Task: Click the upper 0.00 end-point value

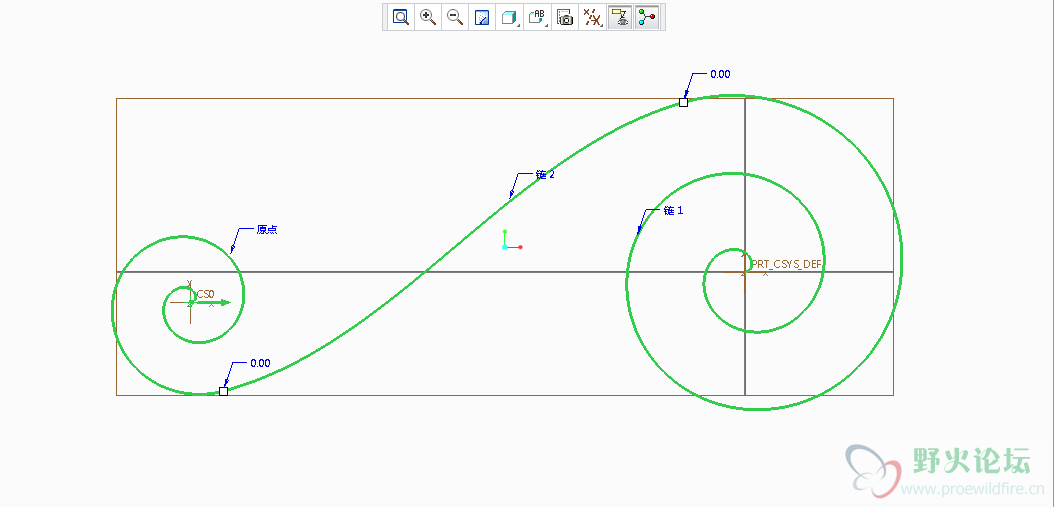Action: [x=720, y=75]
